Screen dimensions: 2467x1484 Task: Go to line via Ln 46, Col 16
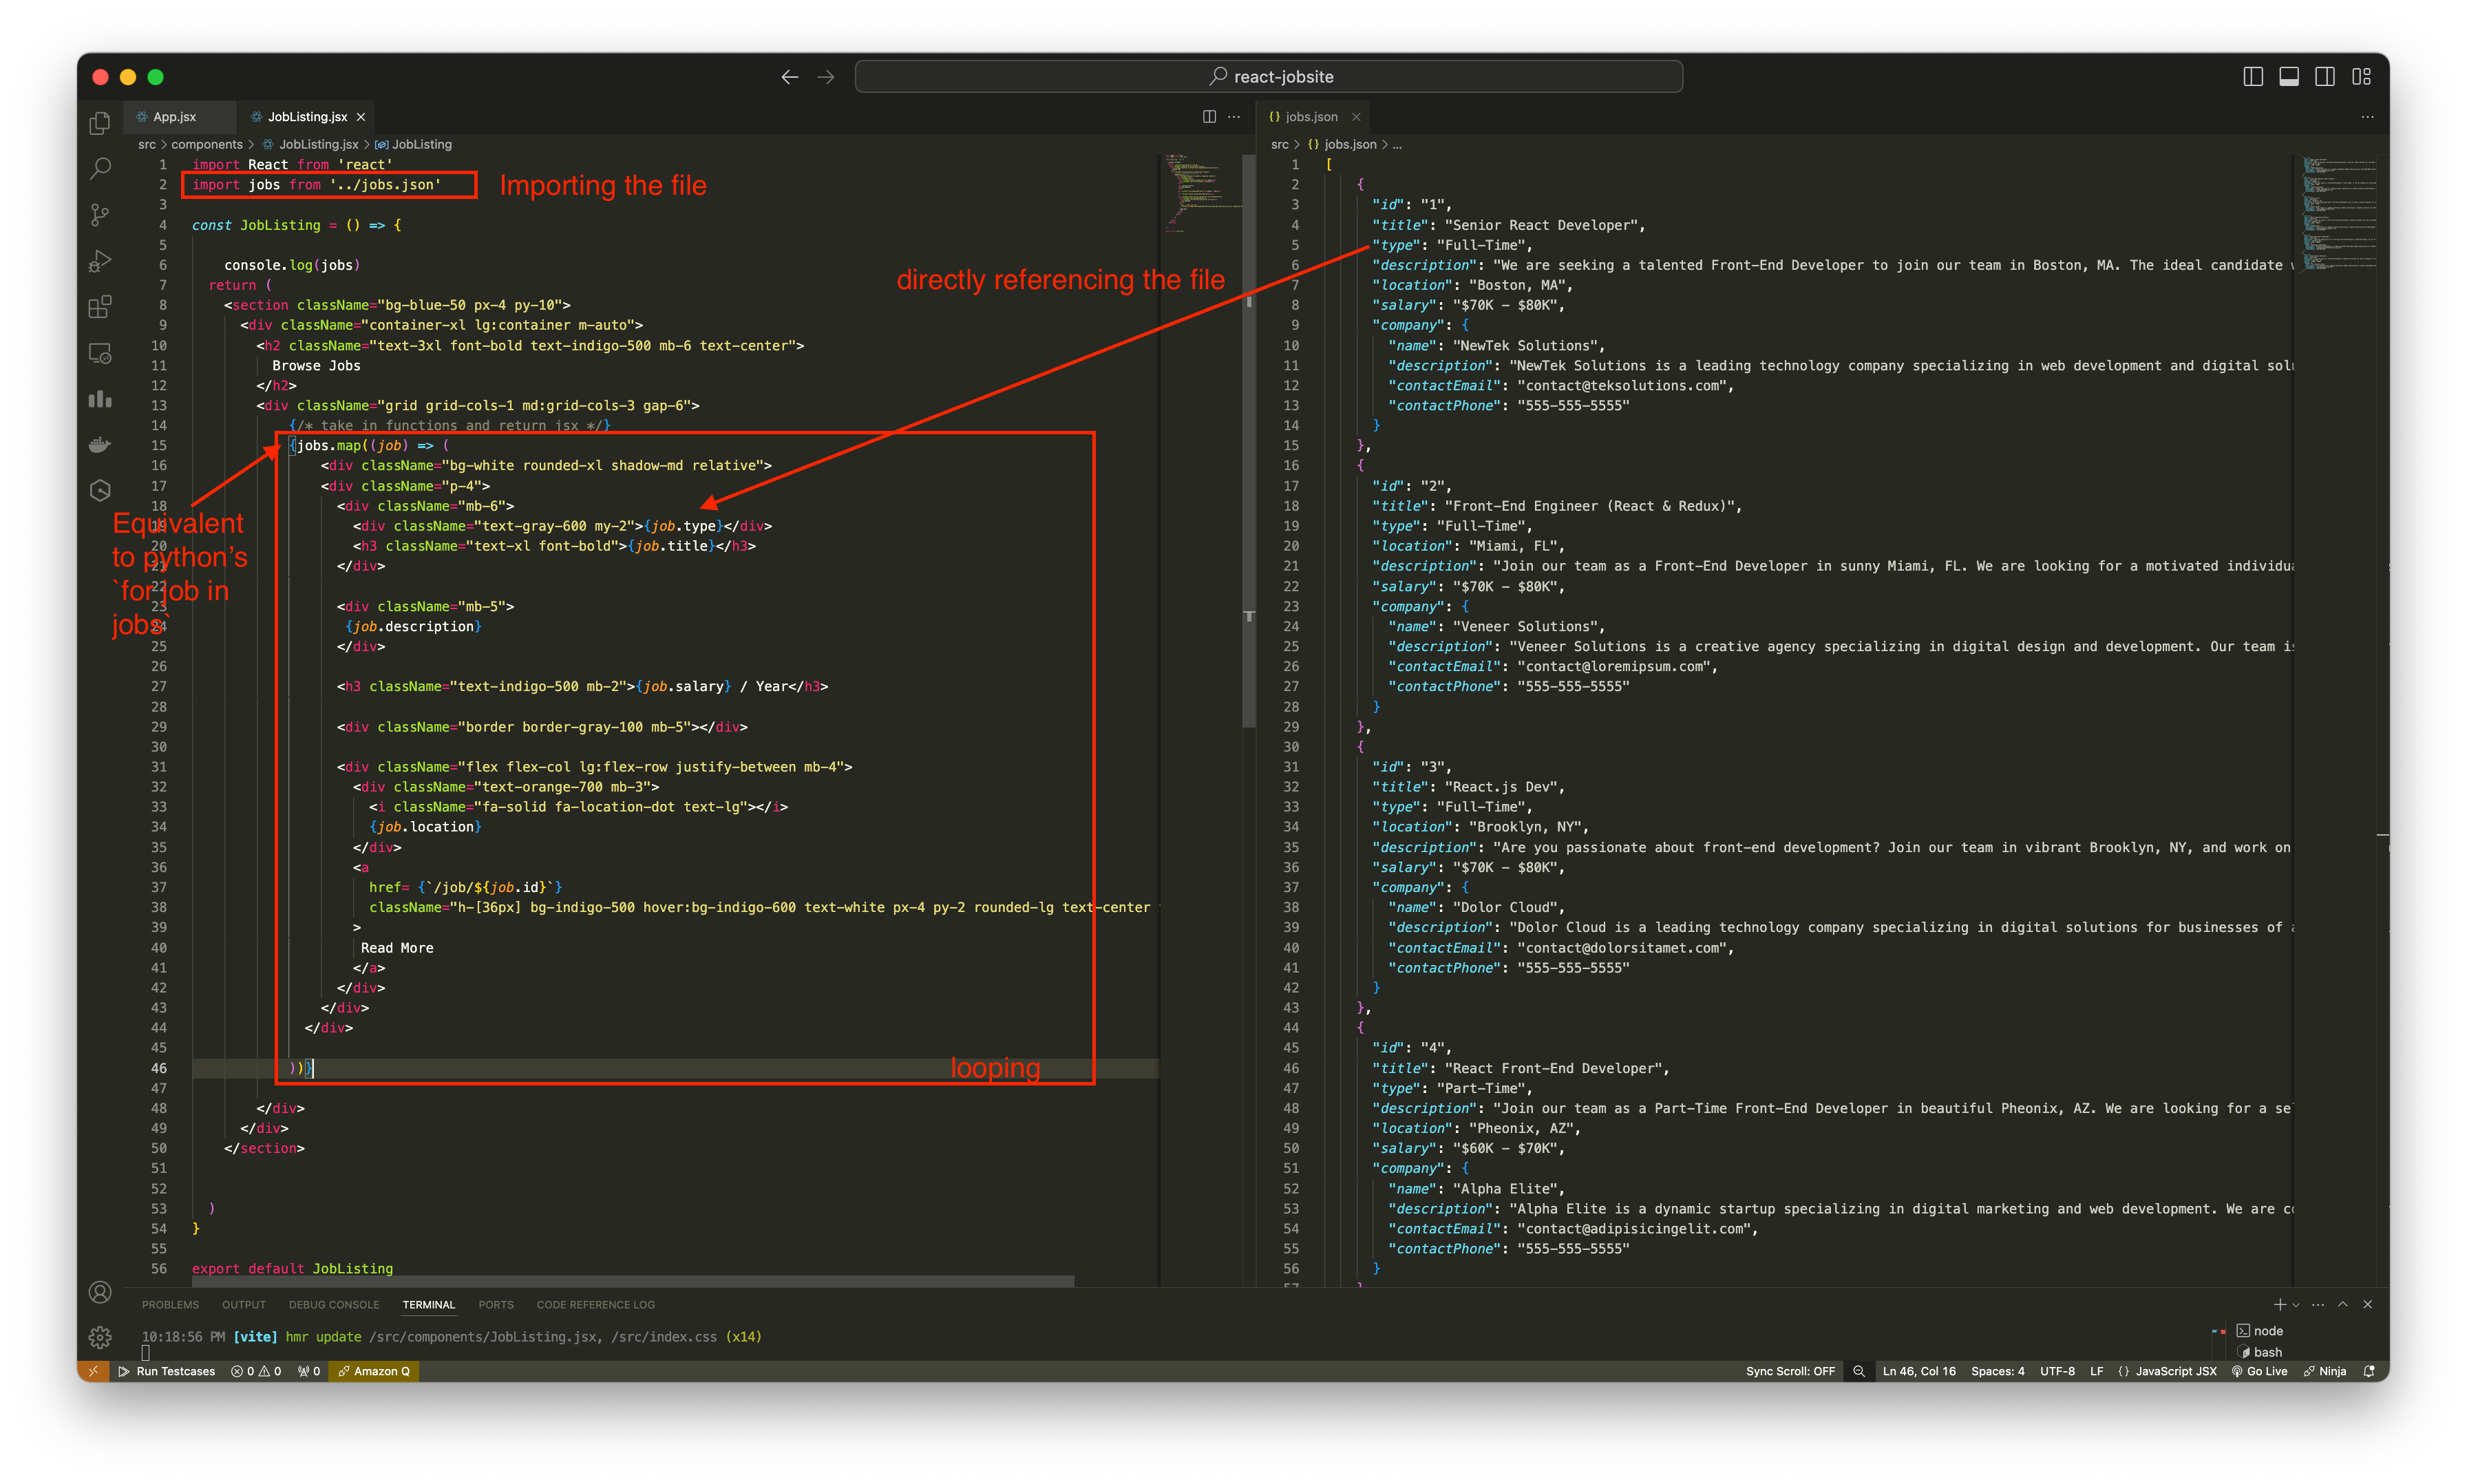click(x=1919, y=1371)
